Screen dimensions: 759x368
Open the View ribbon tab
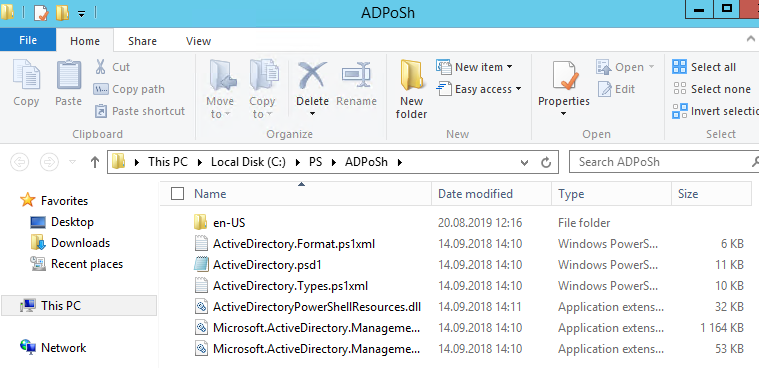pyautogui.click(x=198, y=41)
